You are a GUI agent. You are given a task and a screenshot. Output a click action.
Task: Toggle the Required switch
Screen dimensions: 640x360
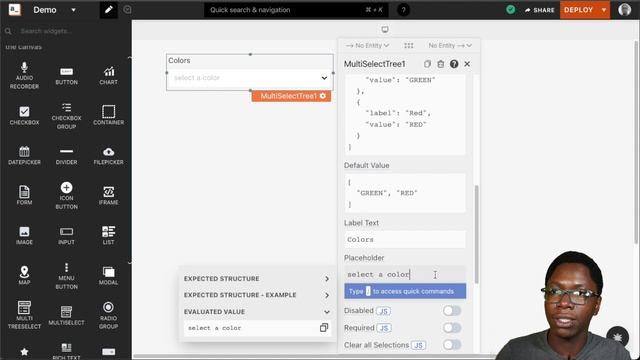pyautogui.click(x=452, y=328)
